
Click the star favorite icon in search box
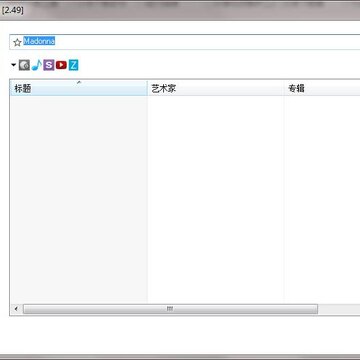pyautogui.click(x=17, y=42)
